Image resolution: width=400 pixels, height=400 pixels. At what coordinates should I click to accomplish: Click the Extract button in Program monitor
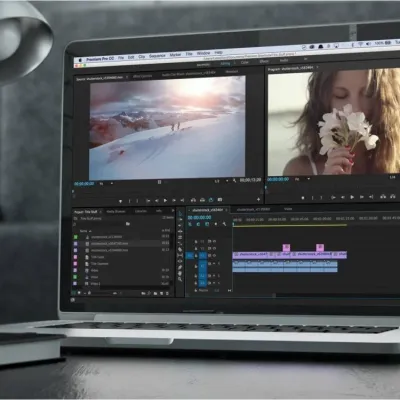tap(393, 197)
